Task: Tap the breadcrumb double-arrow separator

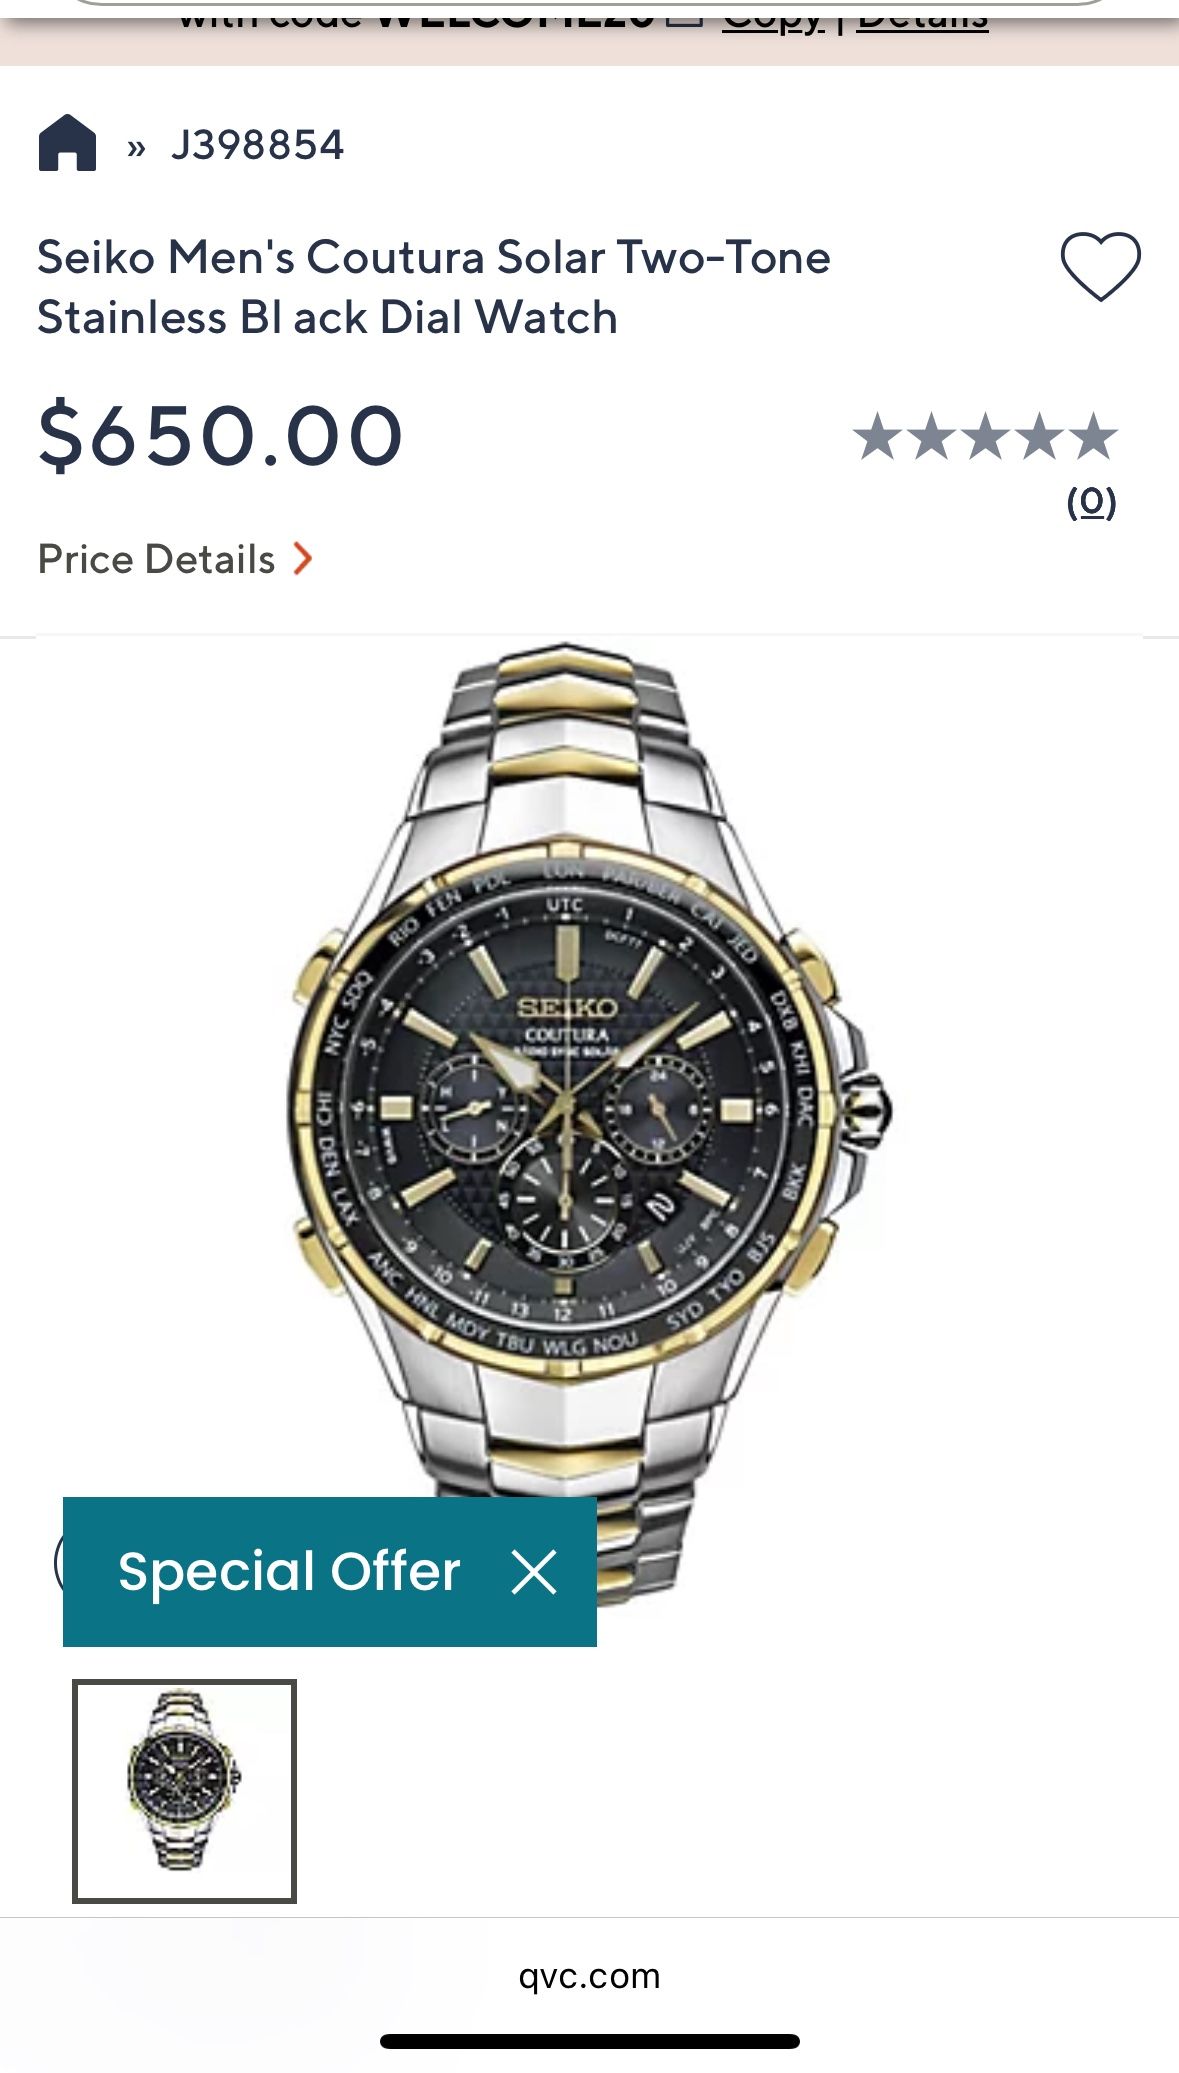Action: 136,148
